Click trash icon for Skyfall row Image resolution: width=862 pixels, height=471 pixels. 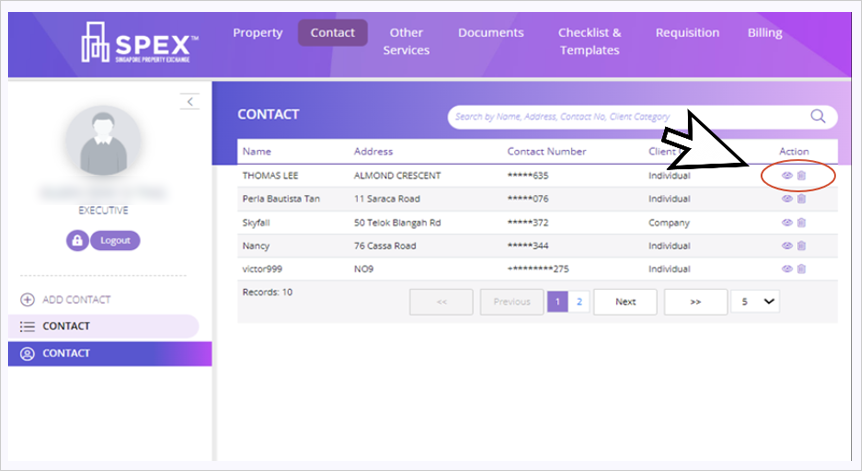(x=801, y=223)
